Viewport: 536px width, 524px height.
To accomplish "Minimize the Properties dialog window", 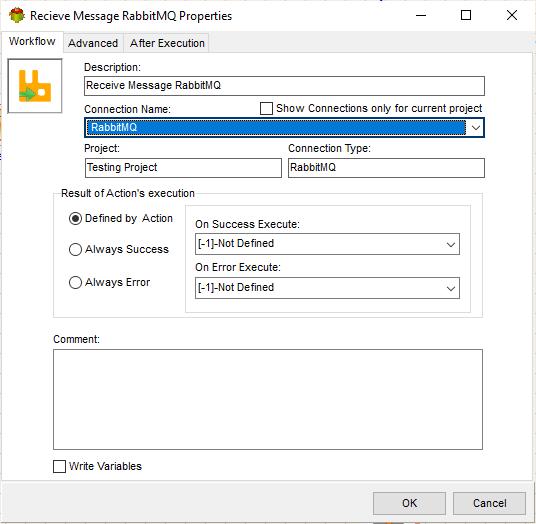I will (421, 15).
